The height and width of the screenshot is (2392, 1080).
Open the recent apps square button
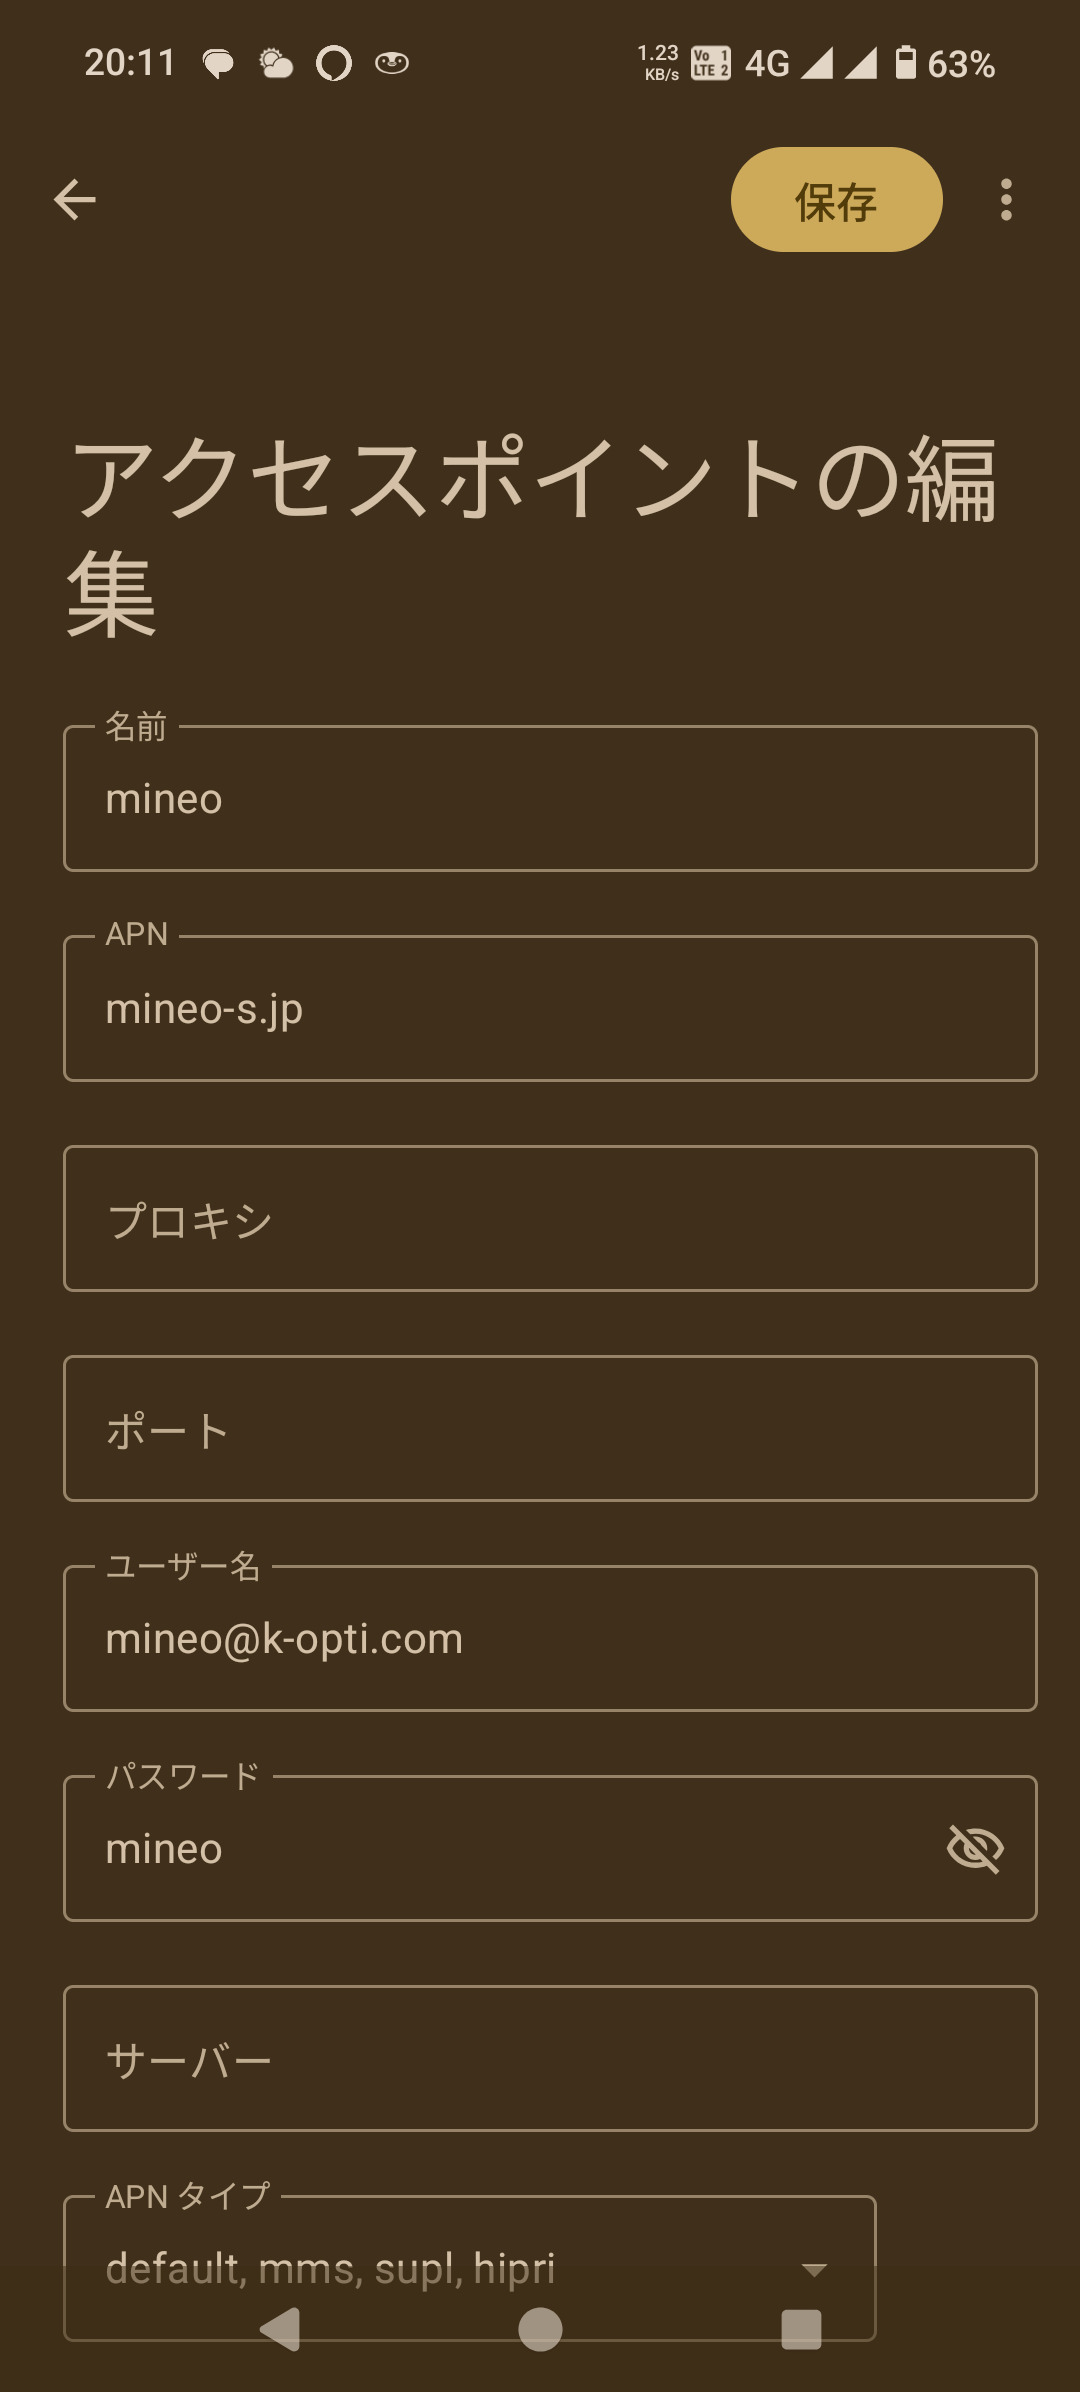[801, 2330]
